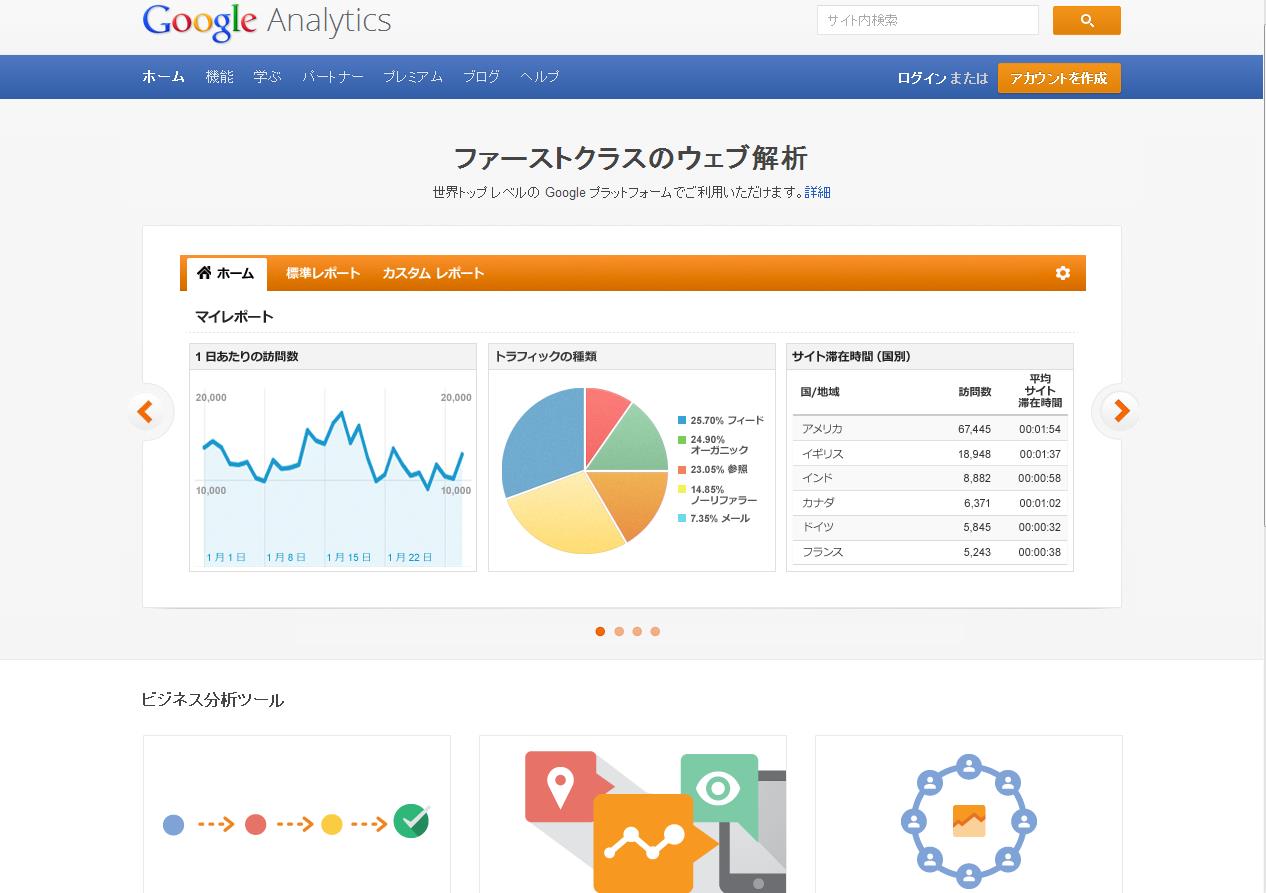Click the マイレポート heading
The height and width of the screenshot is (893, 1266).
(234, 317)
